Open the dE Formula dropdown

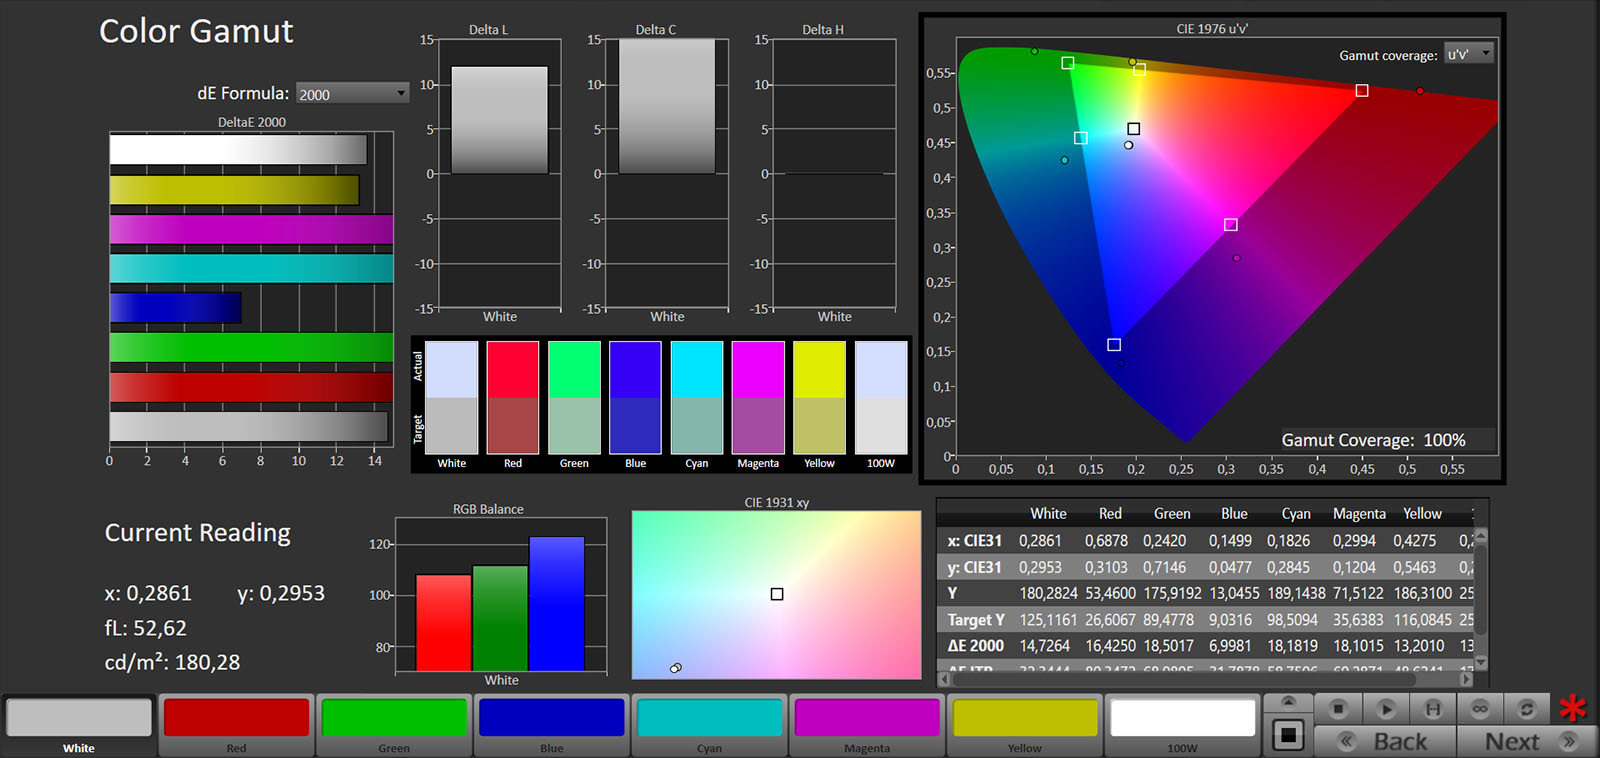click(353, 94)
